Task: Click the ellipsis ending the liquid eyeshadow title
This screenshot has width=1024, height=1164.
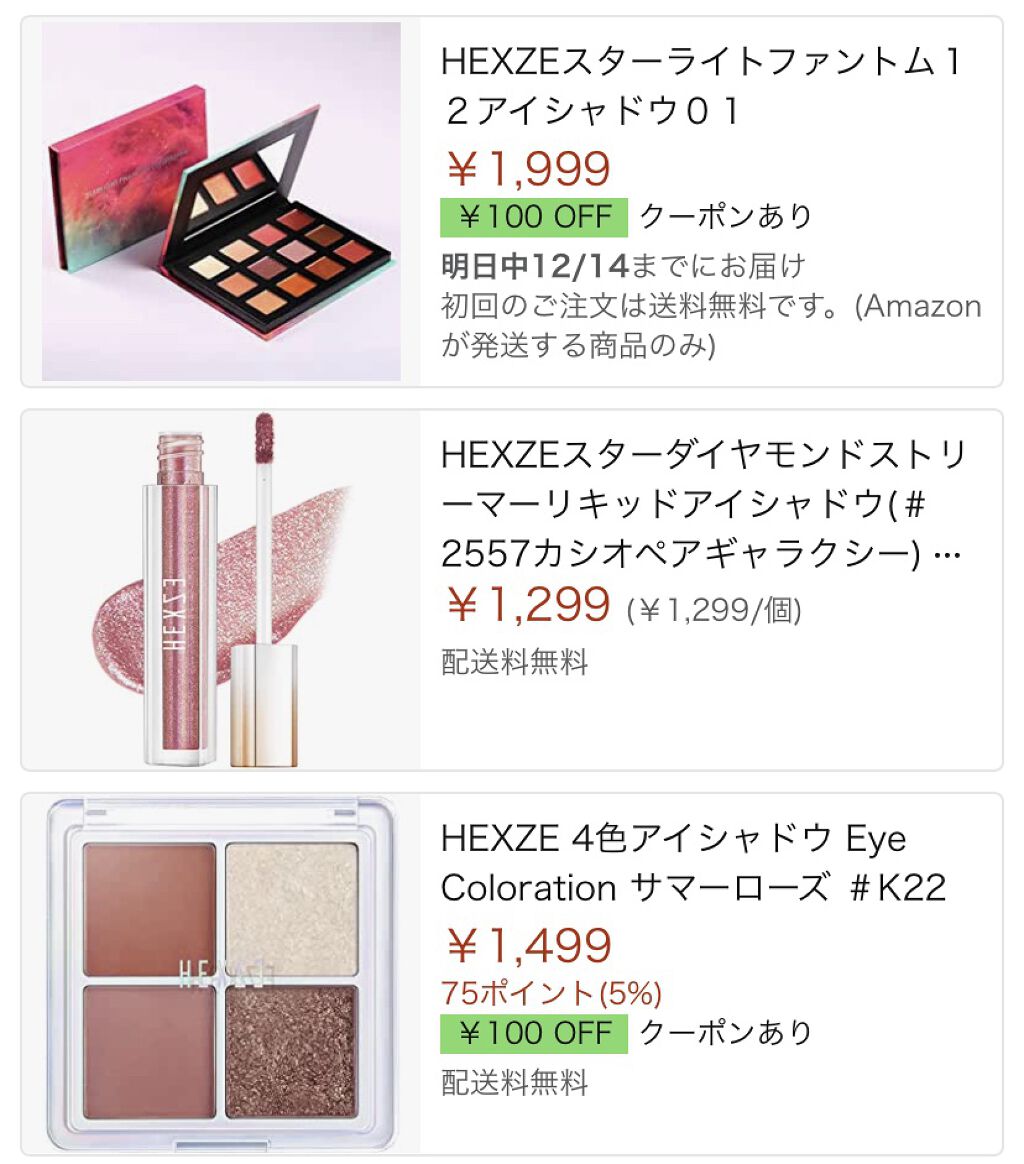Action: (947, 555)
